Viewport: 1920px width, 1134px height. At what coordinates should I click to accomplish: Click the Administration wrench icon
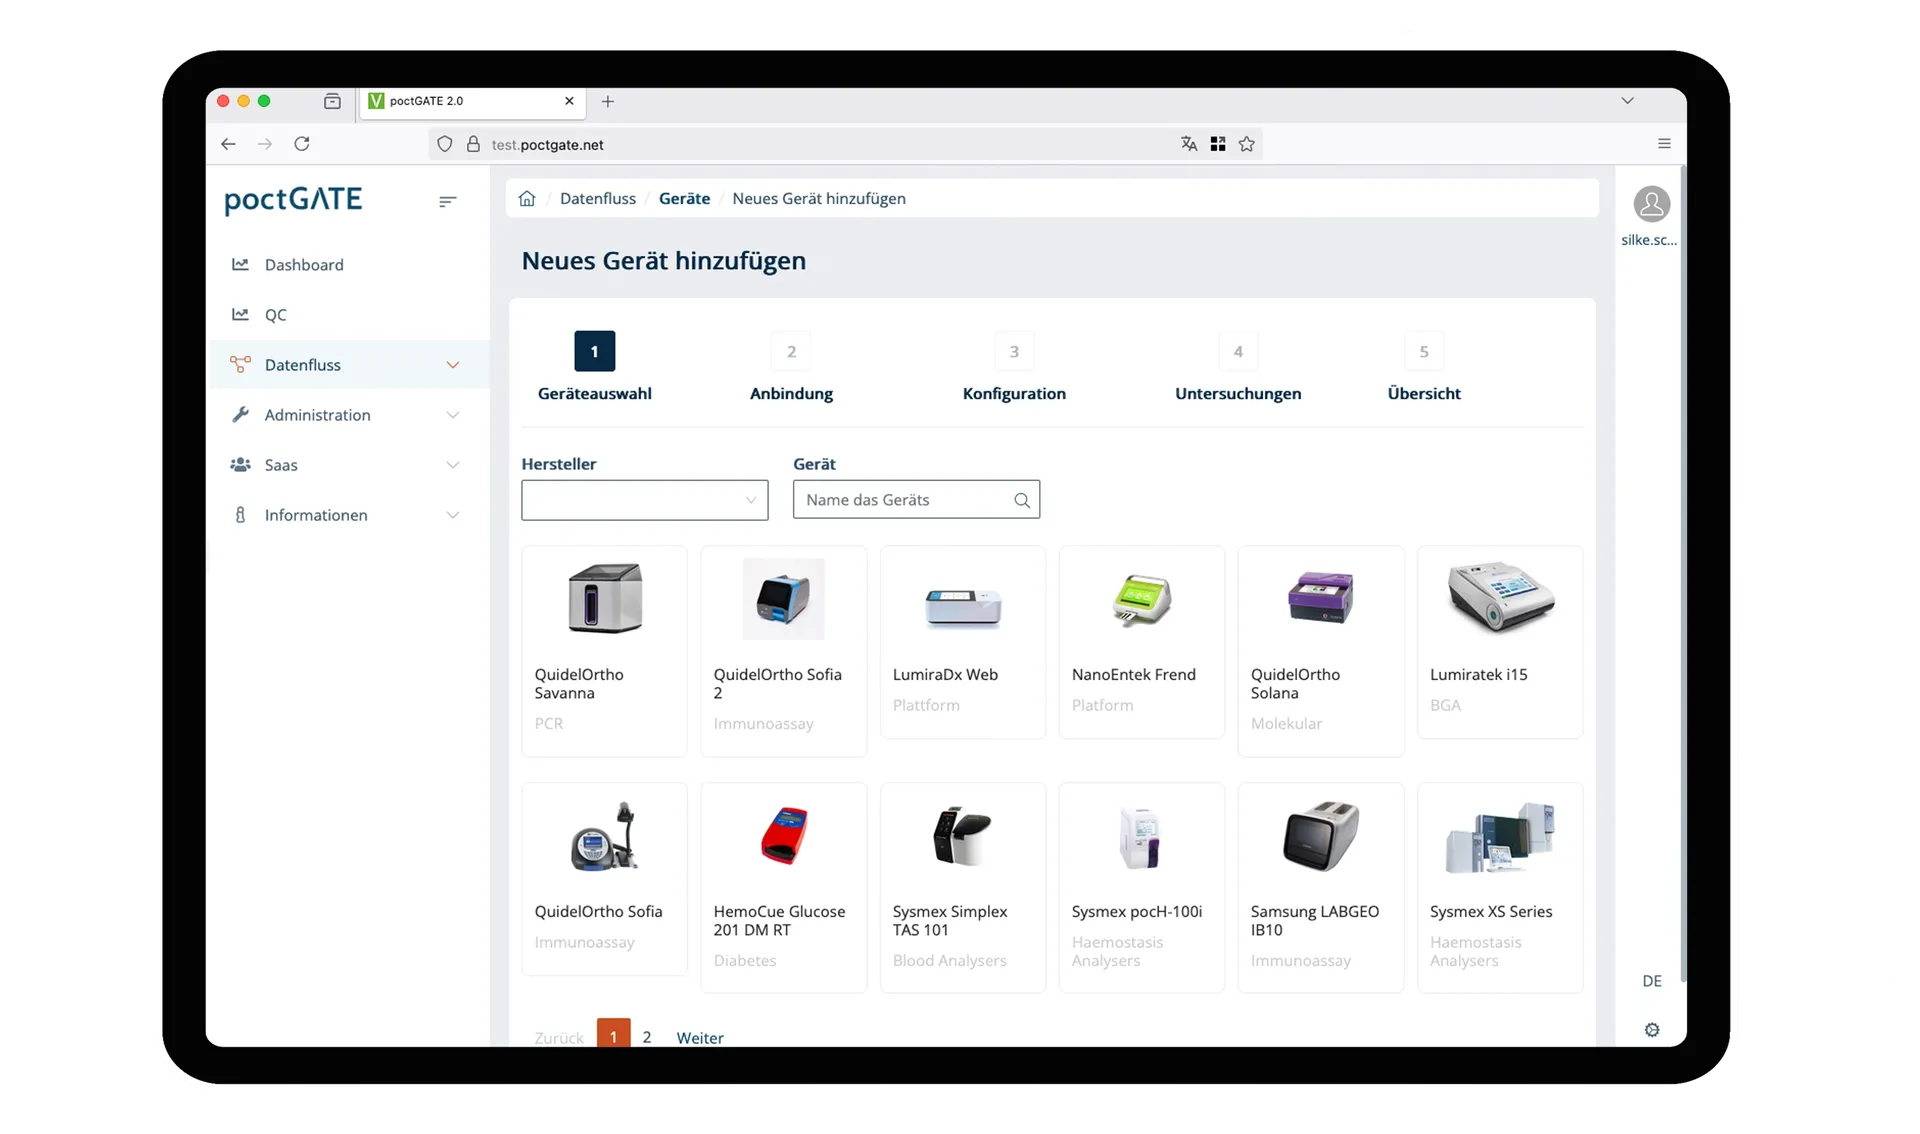pyautogui.click(x=240, y=414)
